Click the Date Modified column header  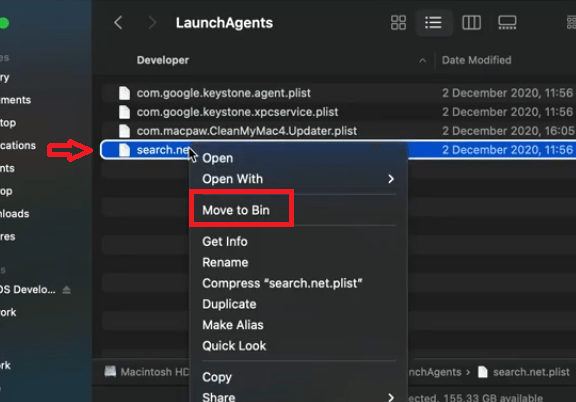coord(476,60)
